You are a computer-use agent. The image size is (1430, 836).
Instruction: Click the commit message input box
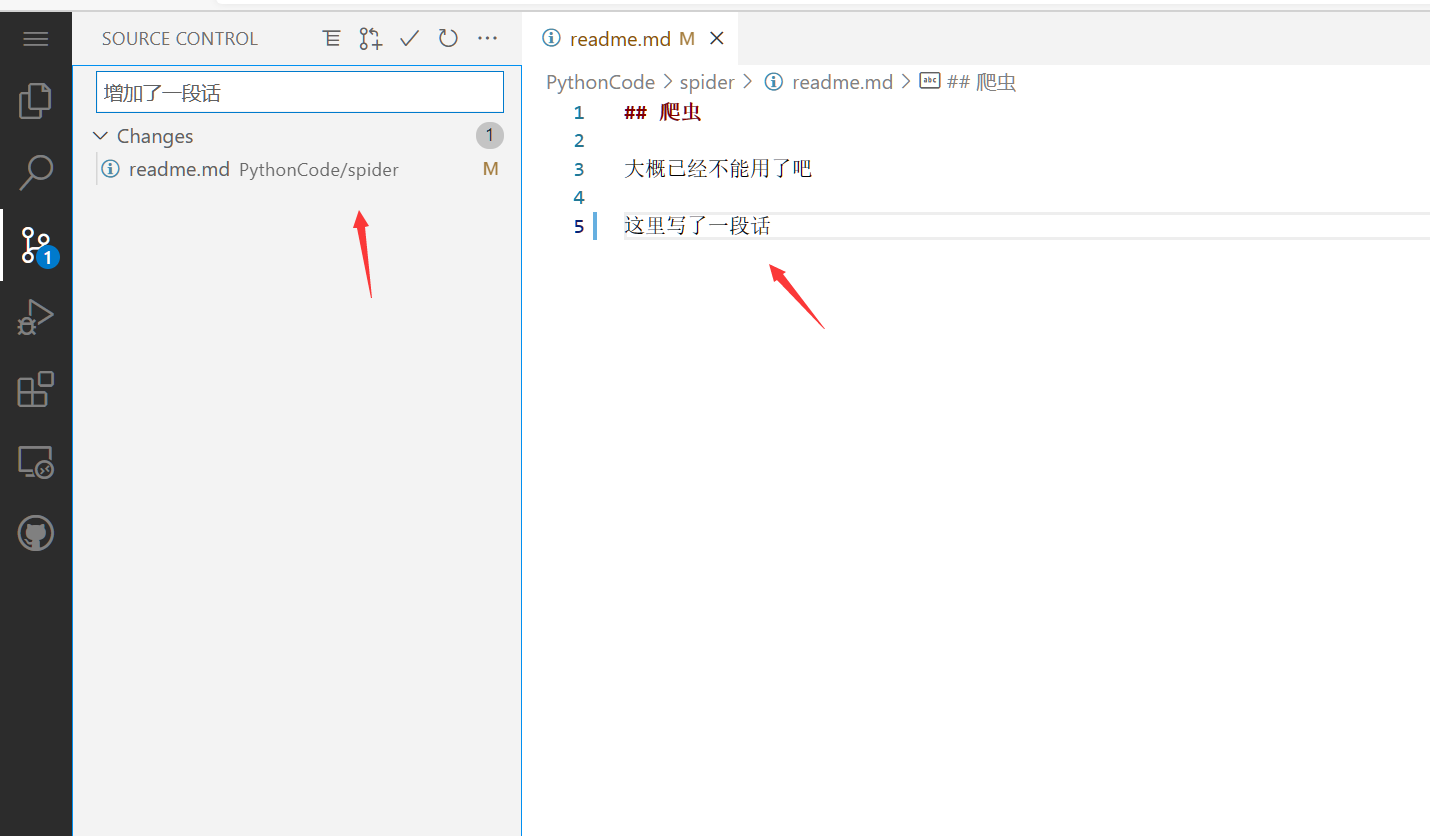tap(300, 93)
